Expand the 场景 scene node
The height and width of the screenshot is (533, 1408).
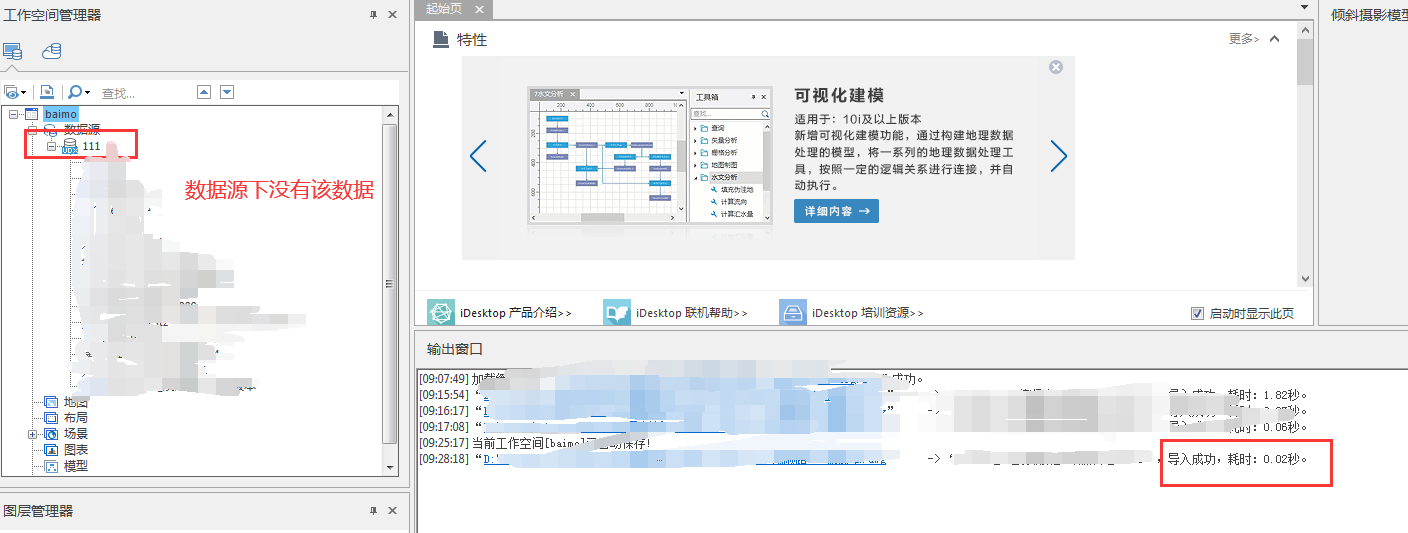pyautogui.click(x=33, y=434)
